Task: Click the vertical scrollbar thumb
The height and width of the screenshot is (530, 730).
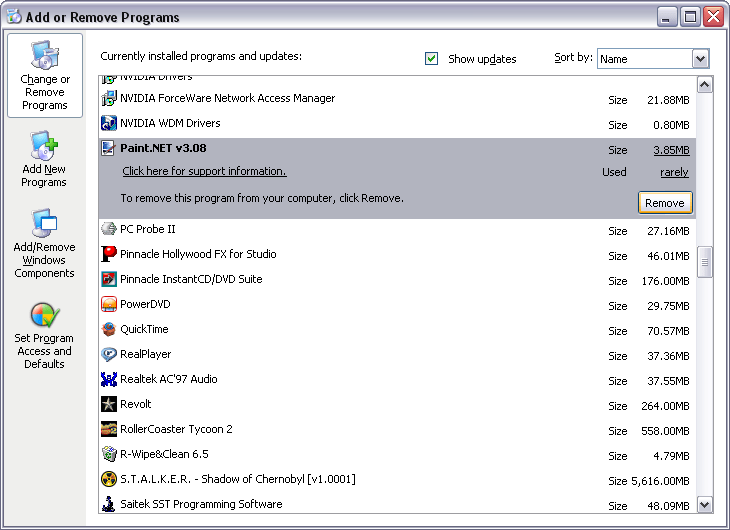Action: 704,262
